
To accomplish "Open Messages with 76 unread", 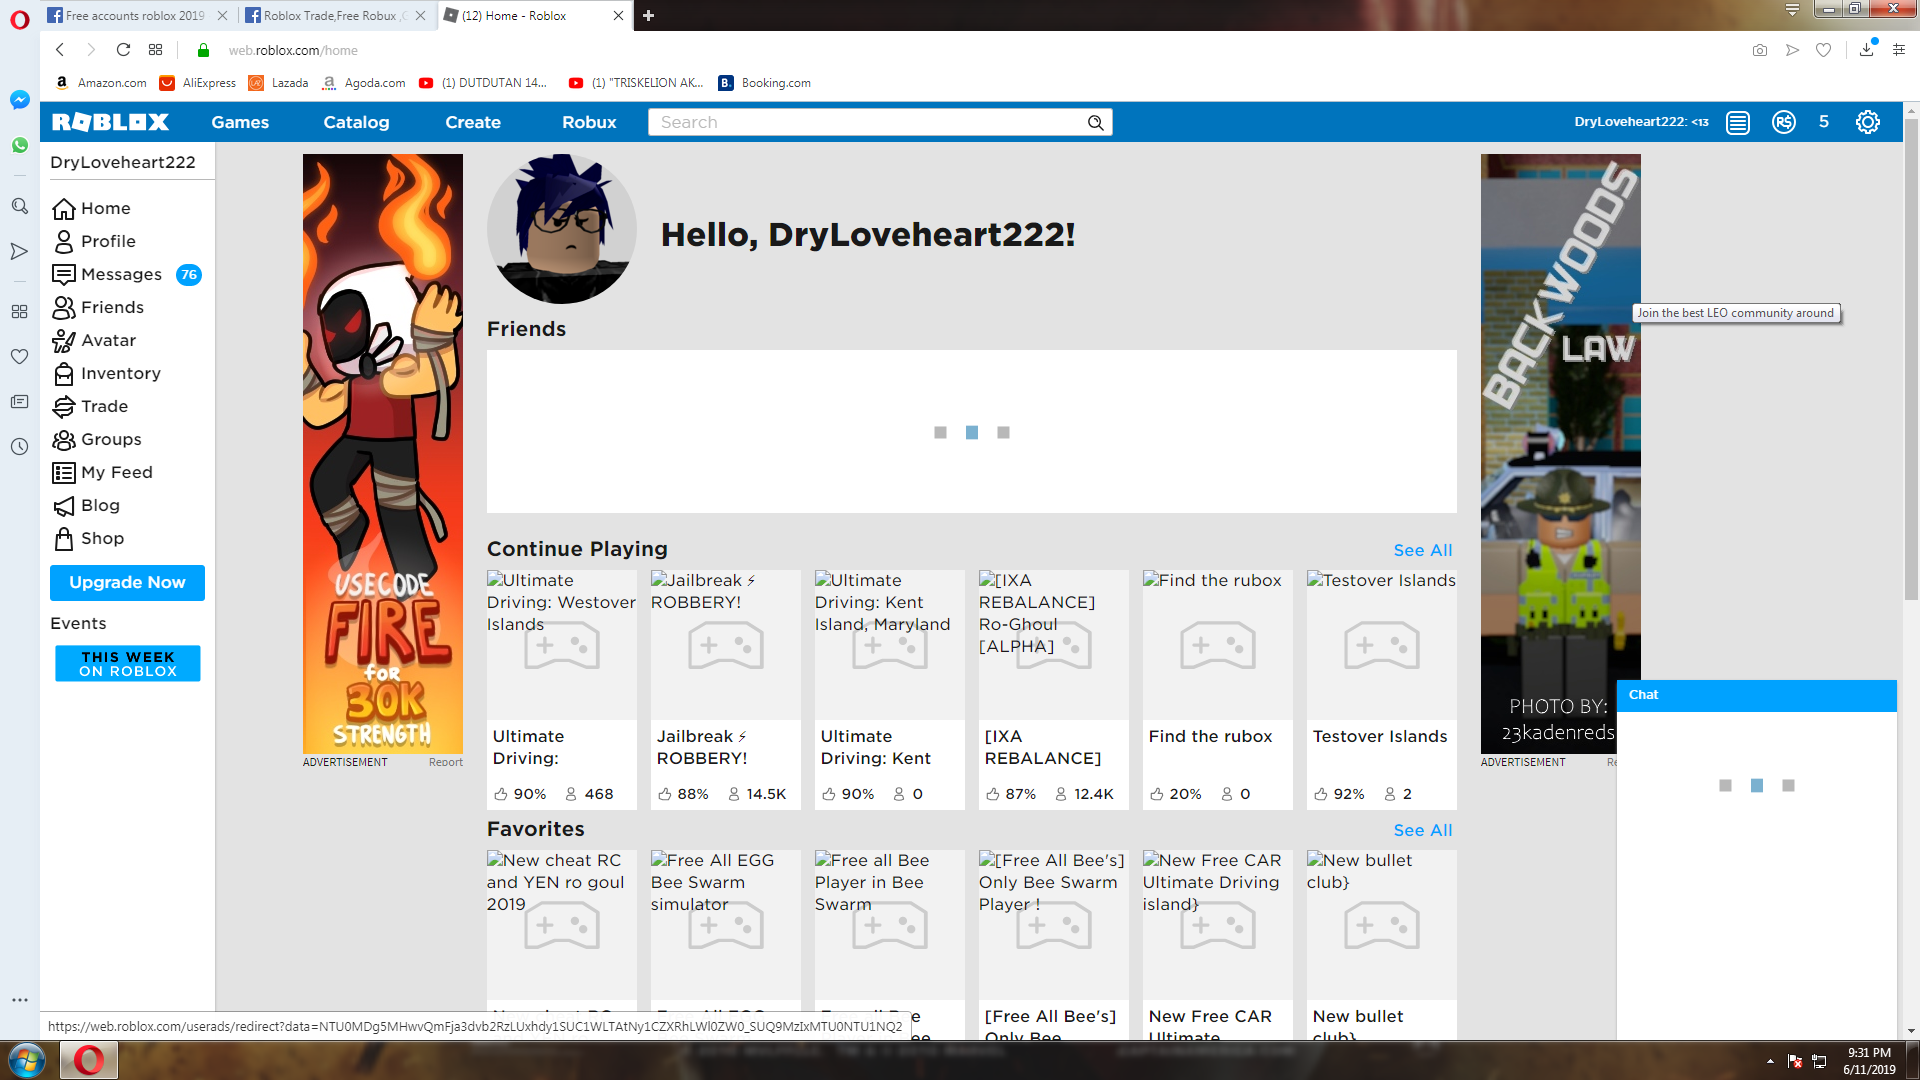I will 127,274.
